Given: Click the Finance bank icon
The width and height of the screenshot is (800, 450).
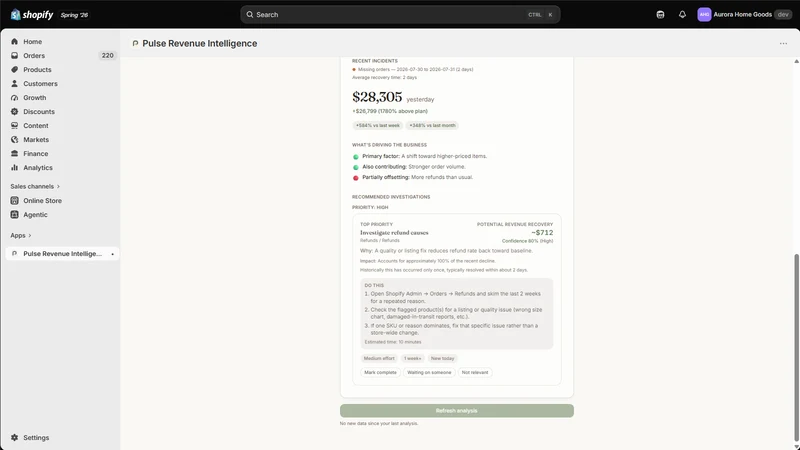Looking at the screenshot, I should (14, 154).
